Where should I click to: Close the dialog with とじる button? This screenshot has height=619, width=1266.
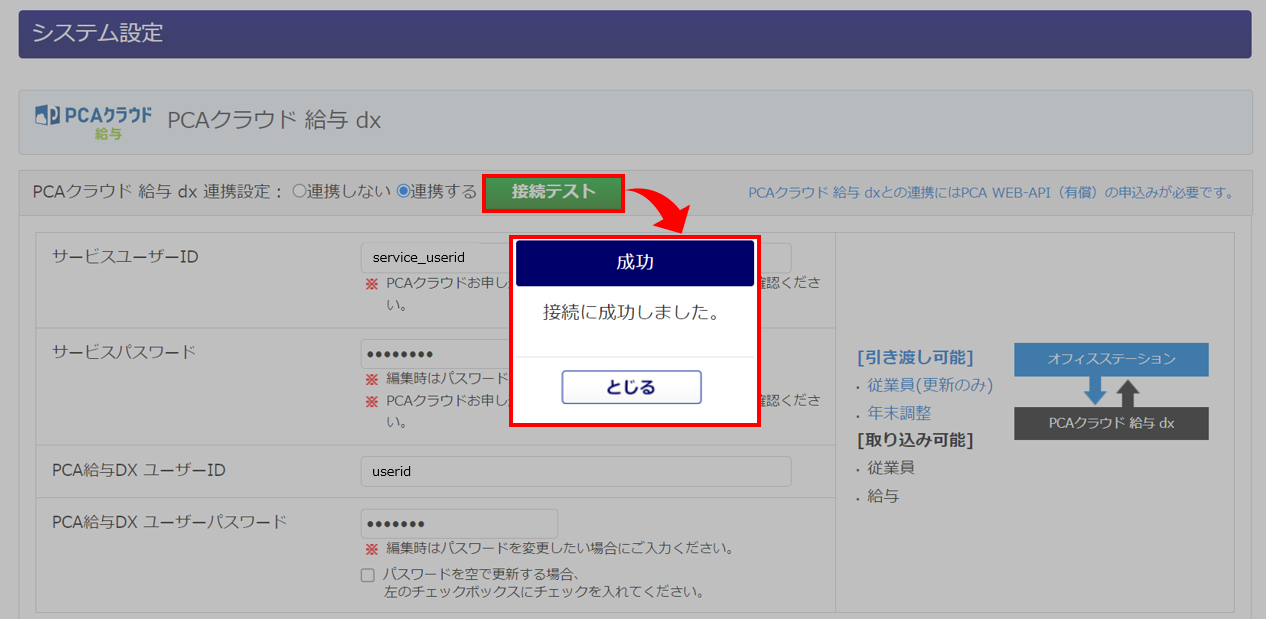click(631, 387)
